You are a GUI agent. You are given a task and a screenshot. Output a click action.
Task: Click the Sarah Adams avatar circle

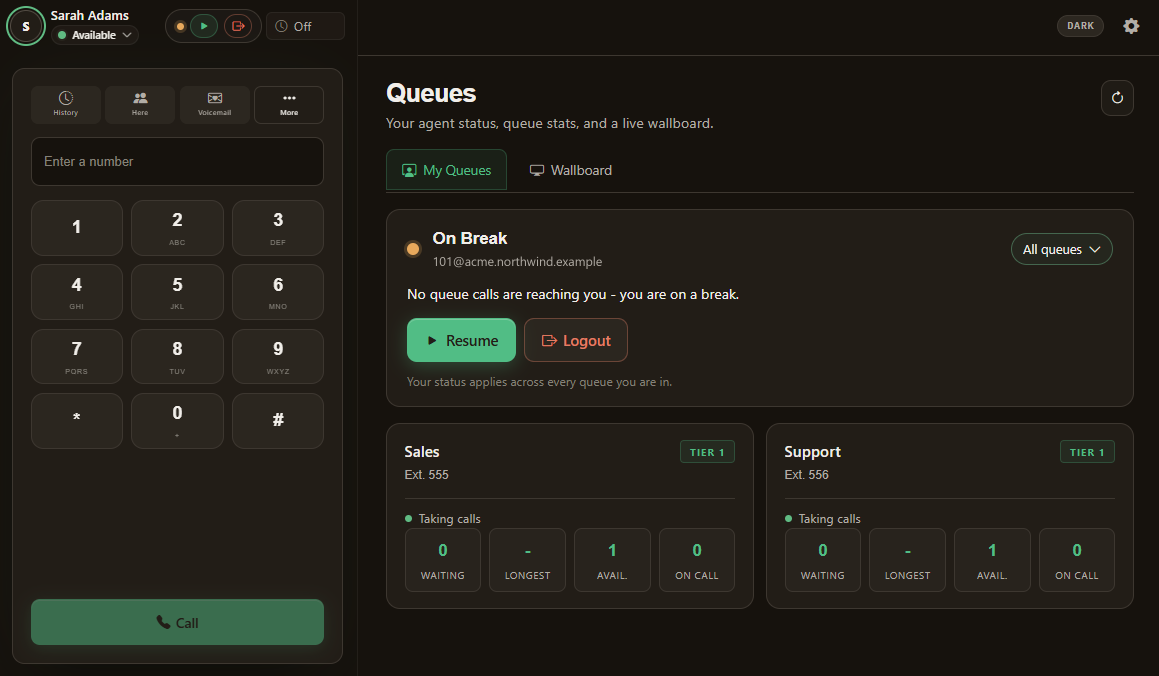[x=26, y=26]
